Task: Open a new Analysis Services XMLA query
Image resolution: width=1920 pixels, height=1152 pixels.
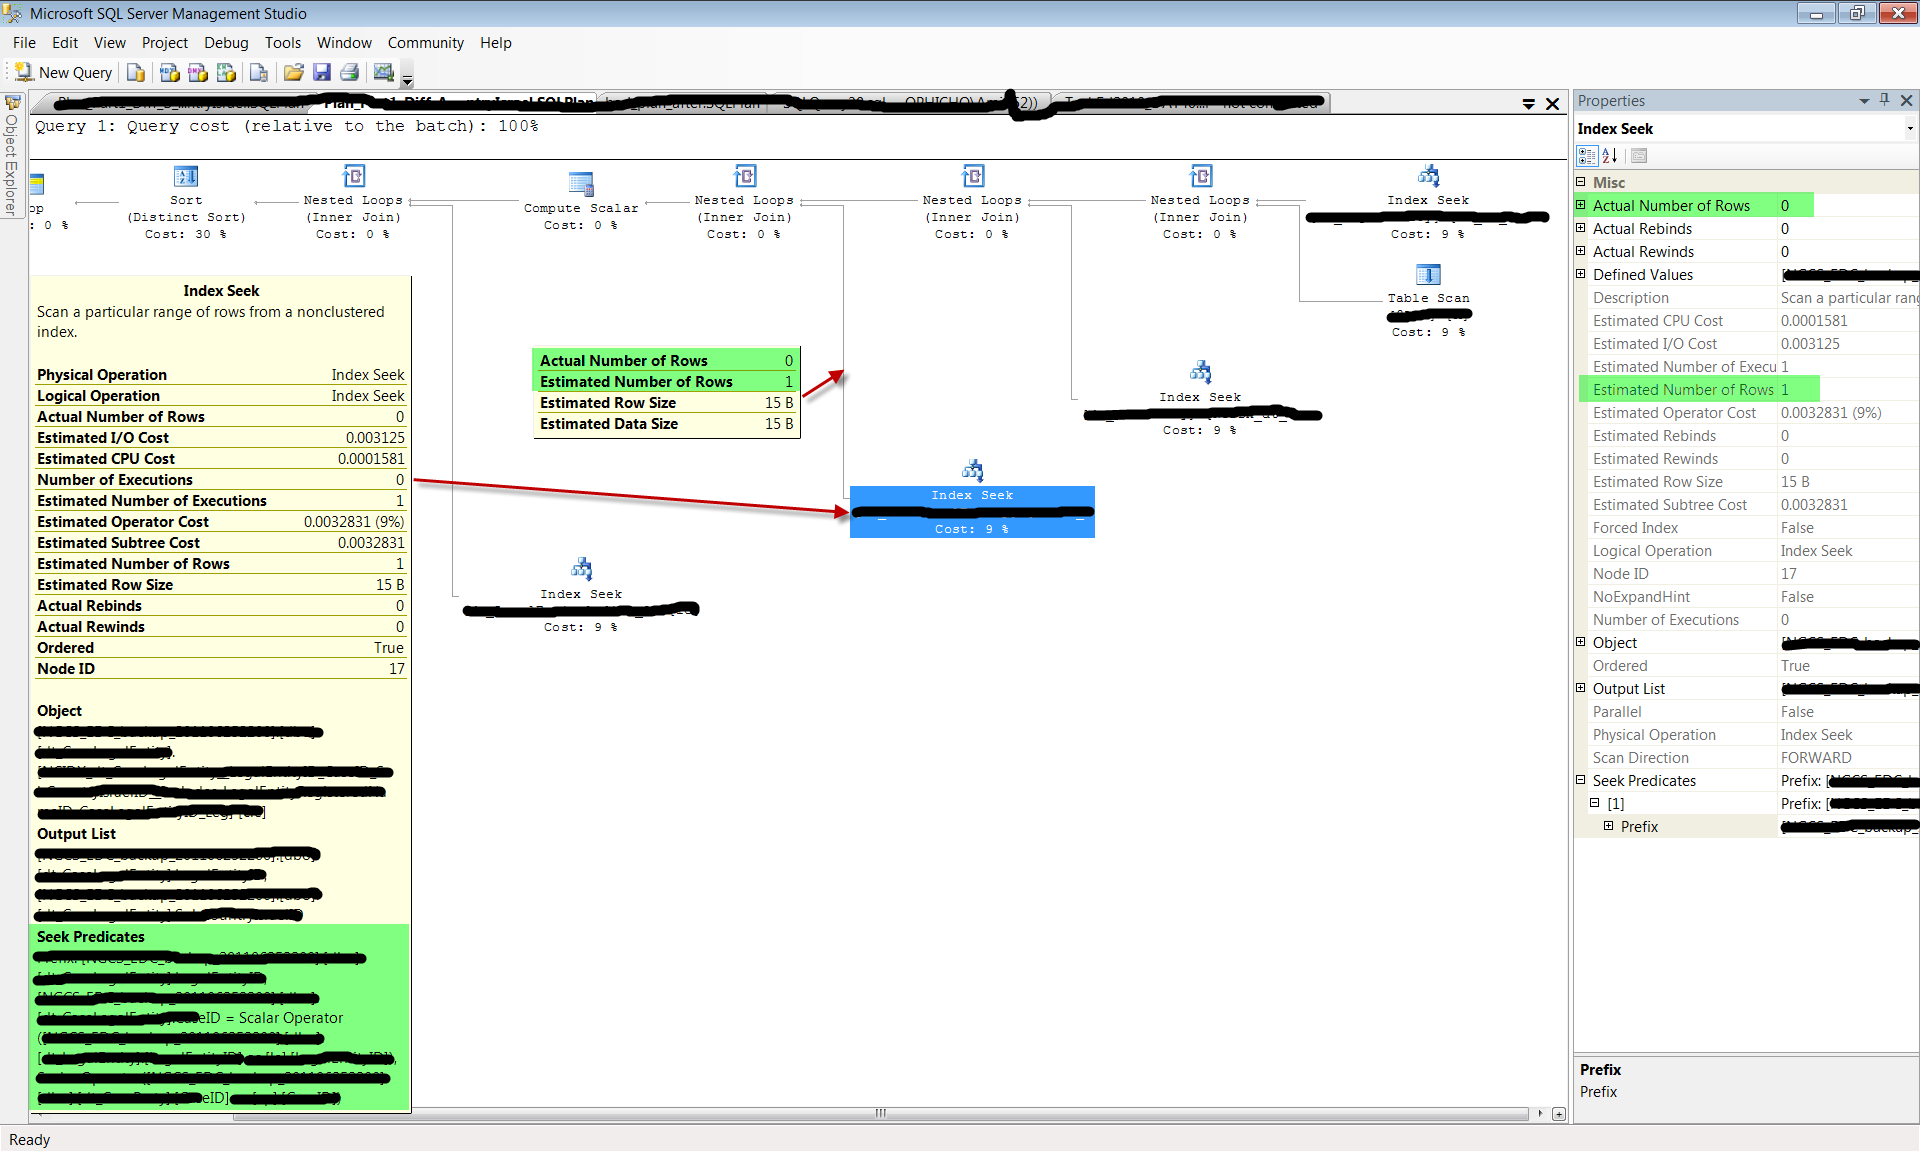Action: tap(227, 73)
